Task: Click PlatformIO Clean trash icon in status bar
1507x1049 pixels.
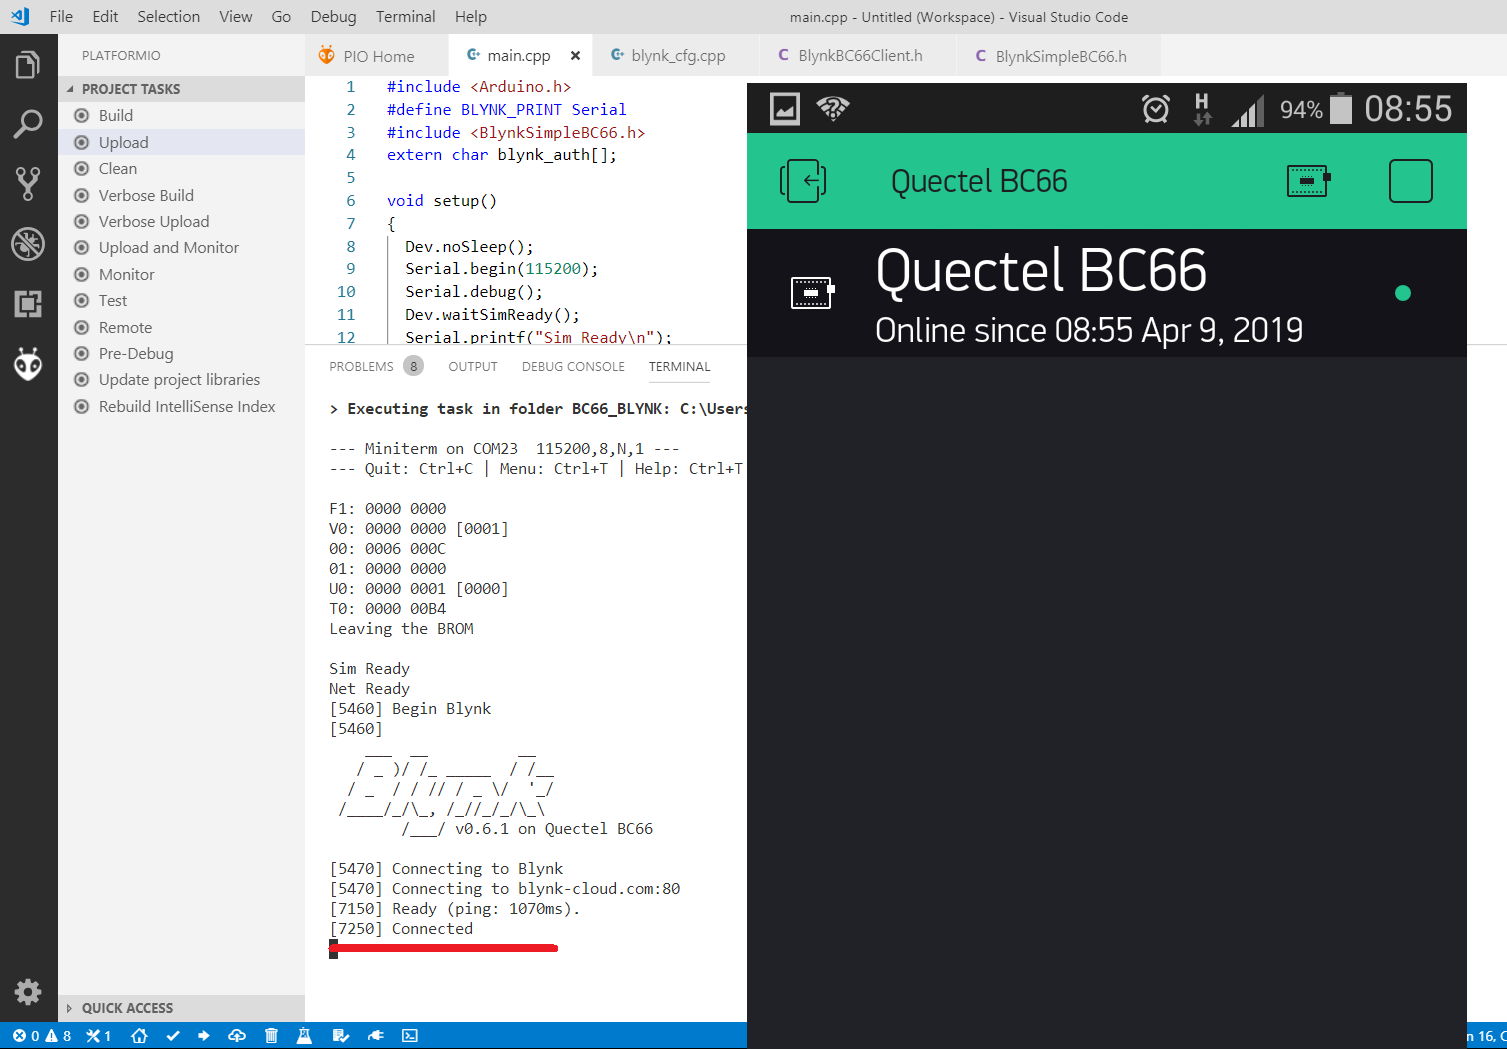Action: coord(271,1036)
